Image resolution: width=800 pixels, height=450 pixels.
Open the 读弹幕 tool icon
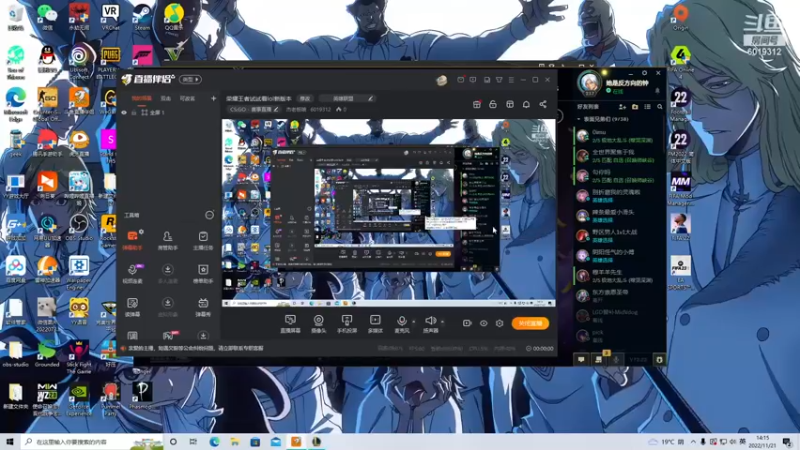tap(132, 307)
